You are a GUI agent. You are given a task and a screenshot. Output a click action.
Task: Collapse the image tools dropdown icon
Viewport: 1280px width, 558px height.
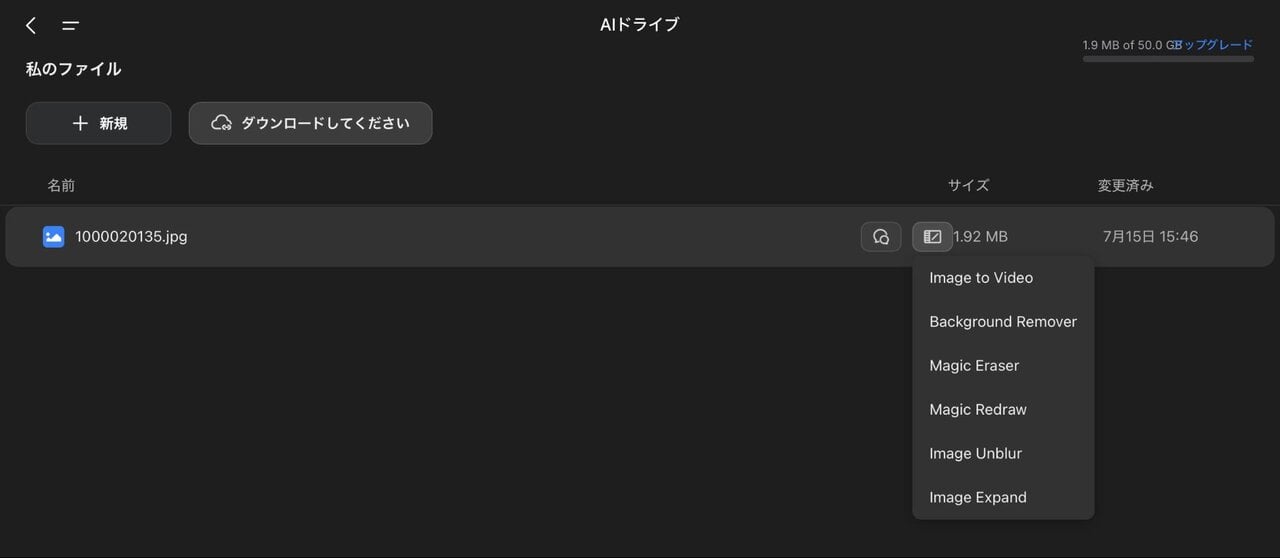(x=932, y=237)
